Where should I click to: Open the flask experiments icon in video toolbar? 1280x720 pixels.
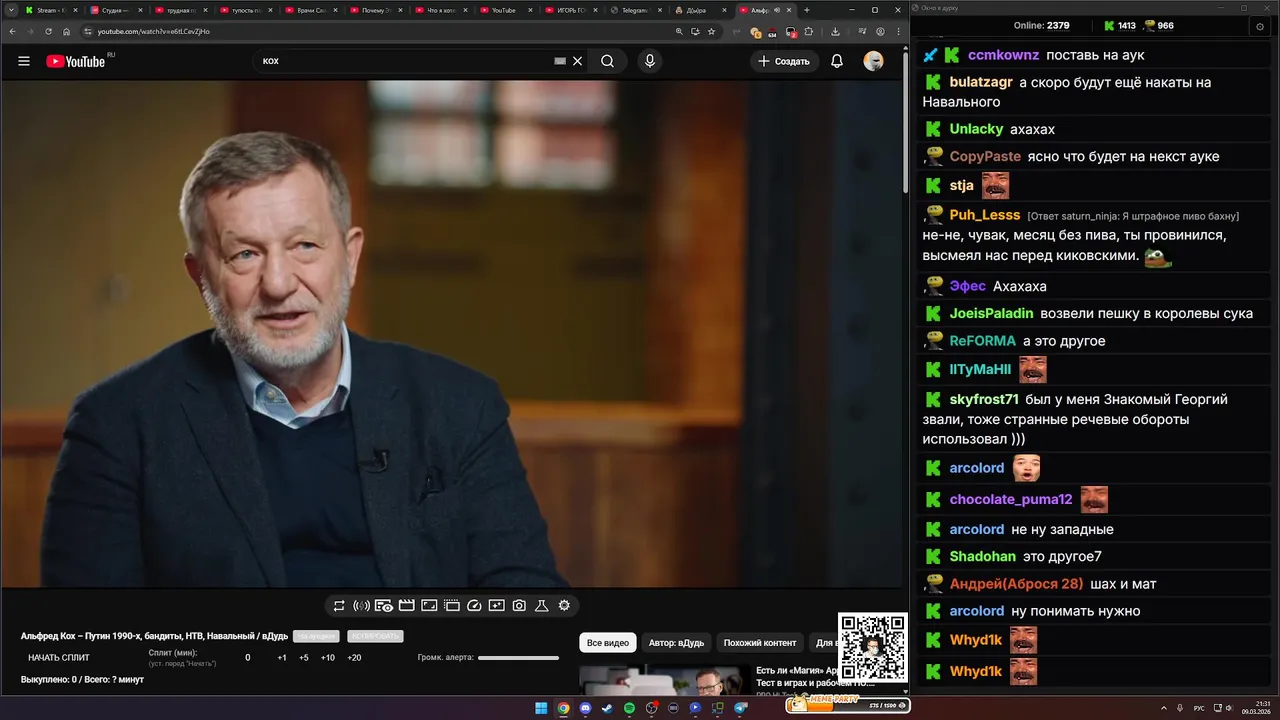542,606
